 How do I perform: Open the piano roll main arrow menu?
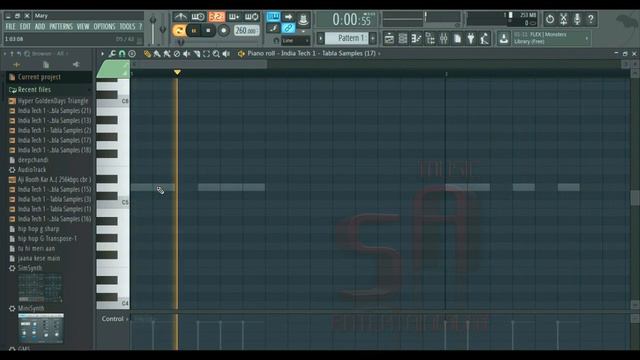tap(102, 53)
